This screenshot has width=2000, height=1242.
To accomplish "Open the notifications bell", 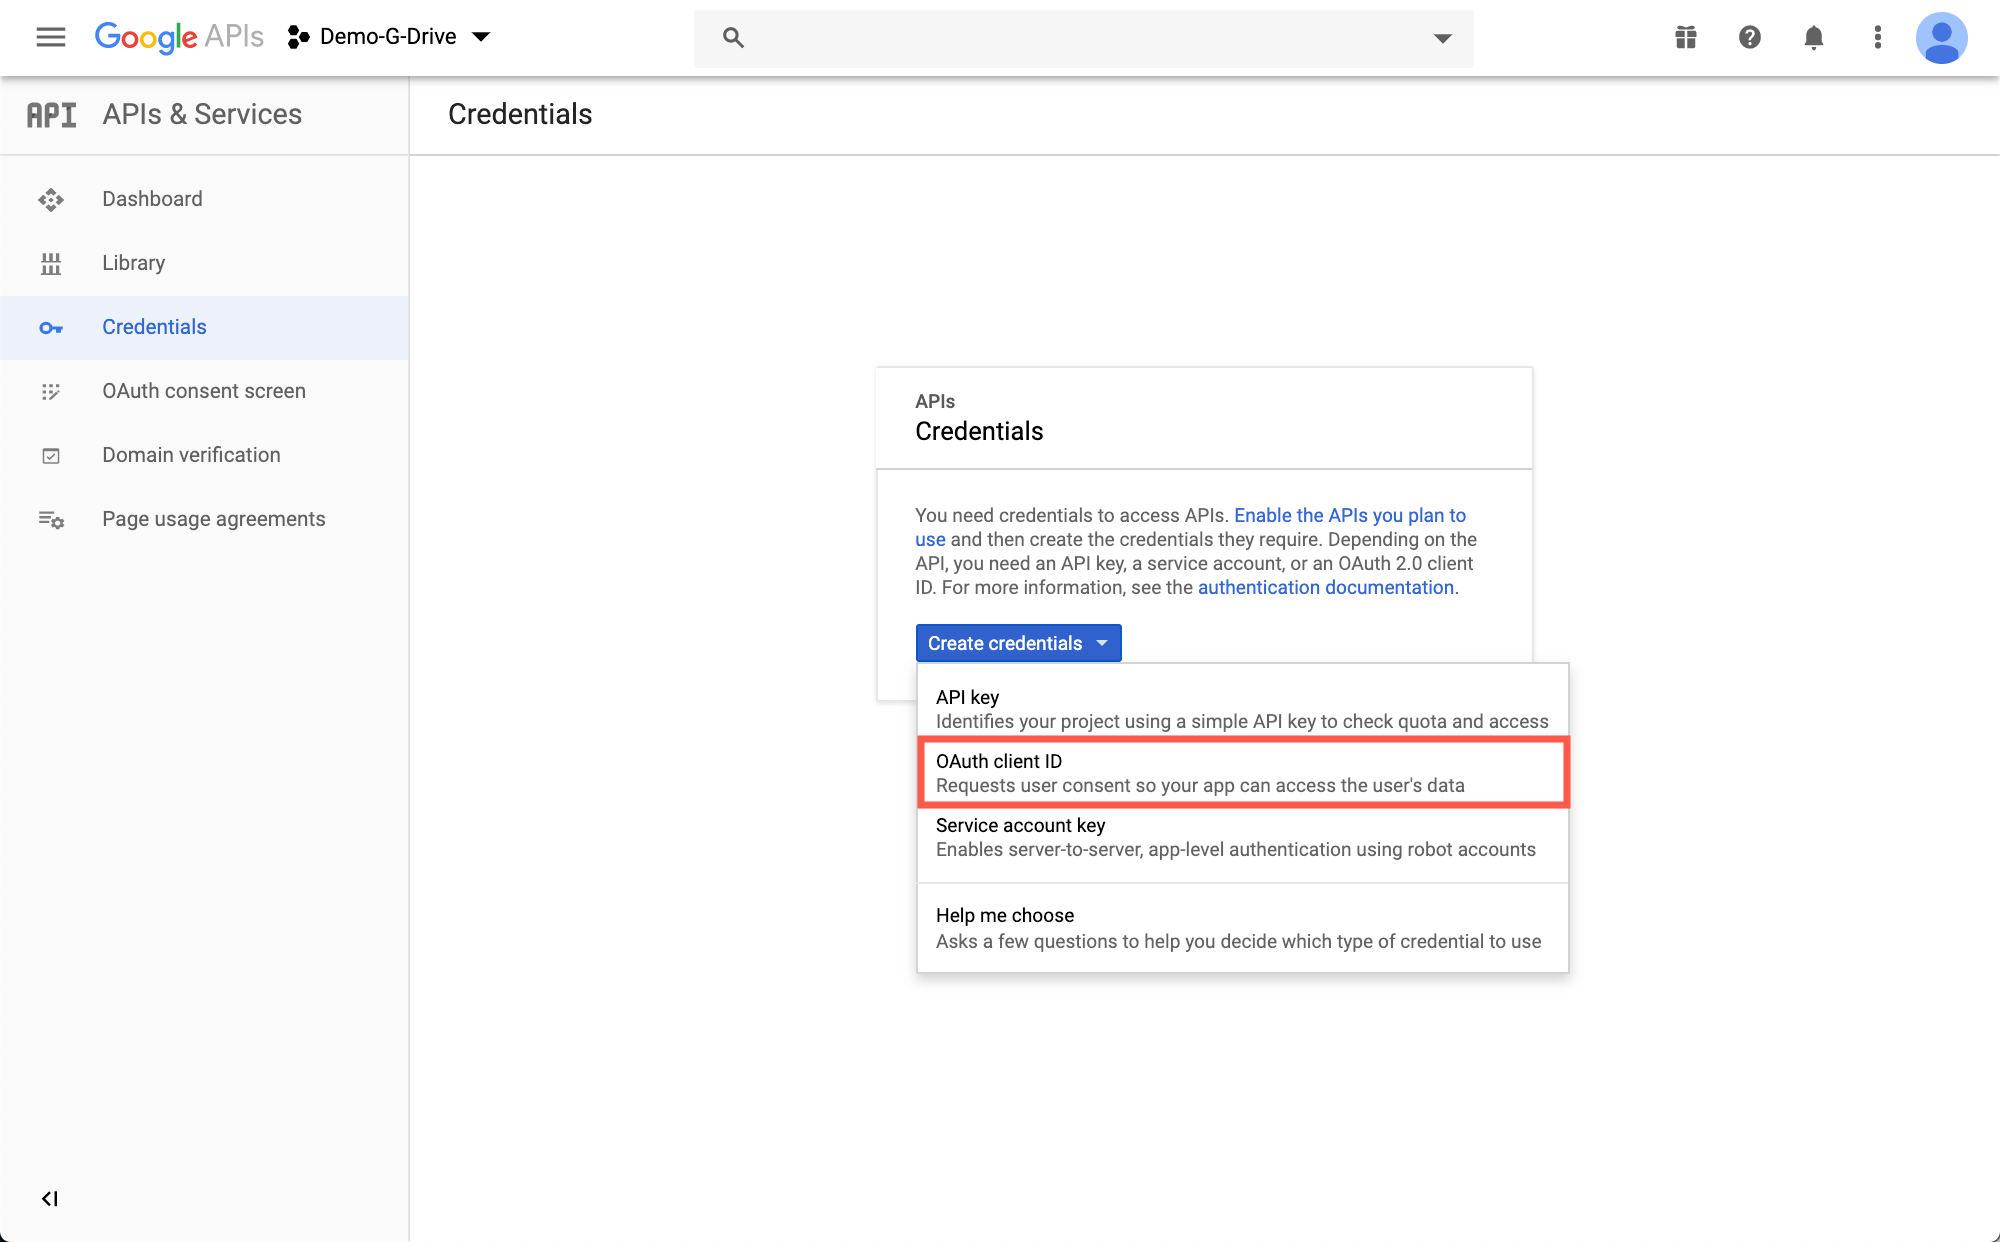I will pyautogui.click(x=1813, y=37).
